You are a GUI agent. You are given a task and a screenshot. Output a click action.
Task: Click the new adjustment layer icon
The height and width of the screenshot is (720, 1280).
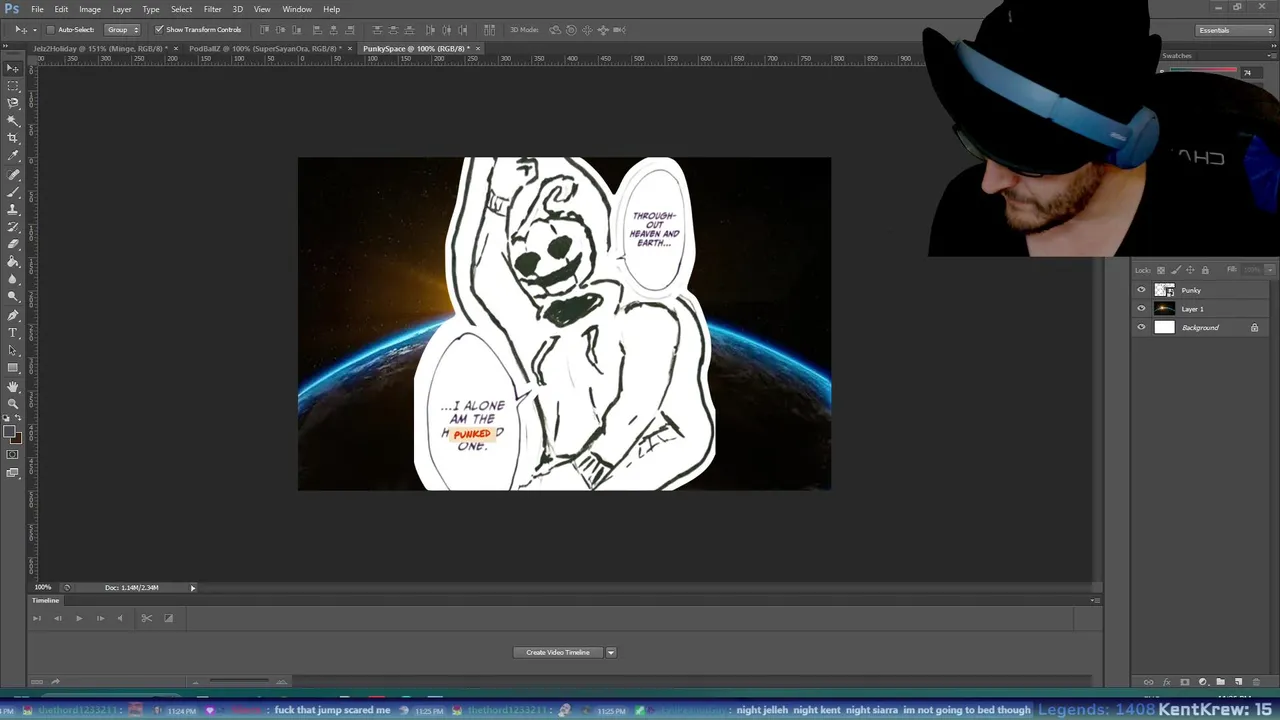click(1202, 682)
